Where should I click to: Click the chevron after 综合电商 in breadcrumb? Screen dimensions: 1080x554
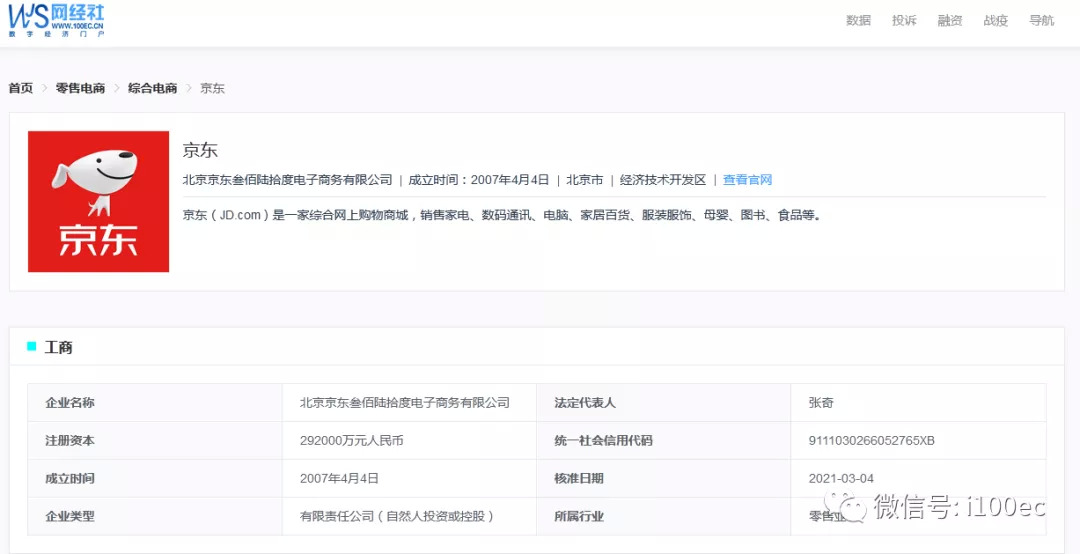188,88
